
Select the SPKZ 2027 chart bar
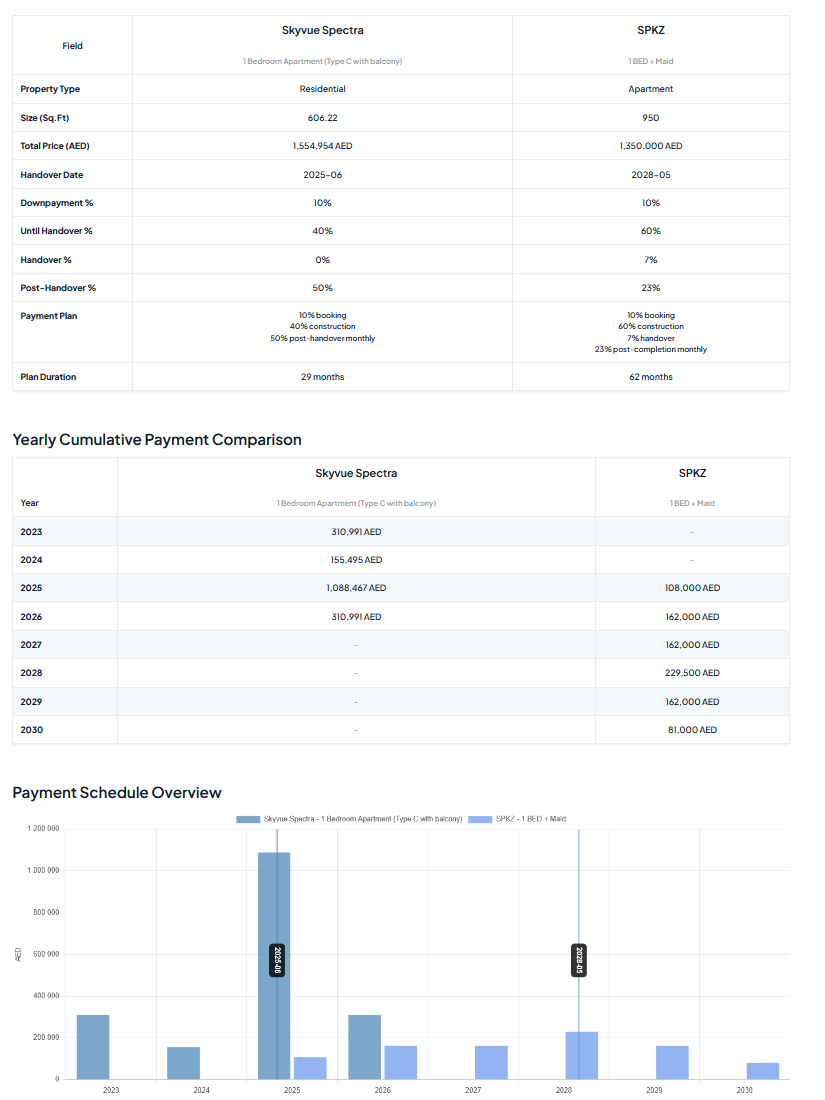pyautogui.click(x=491, y=1062)
